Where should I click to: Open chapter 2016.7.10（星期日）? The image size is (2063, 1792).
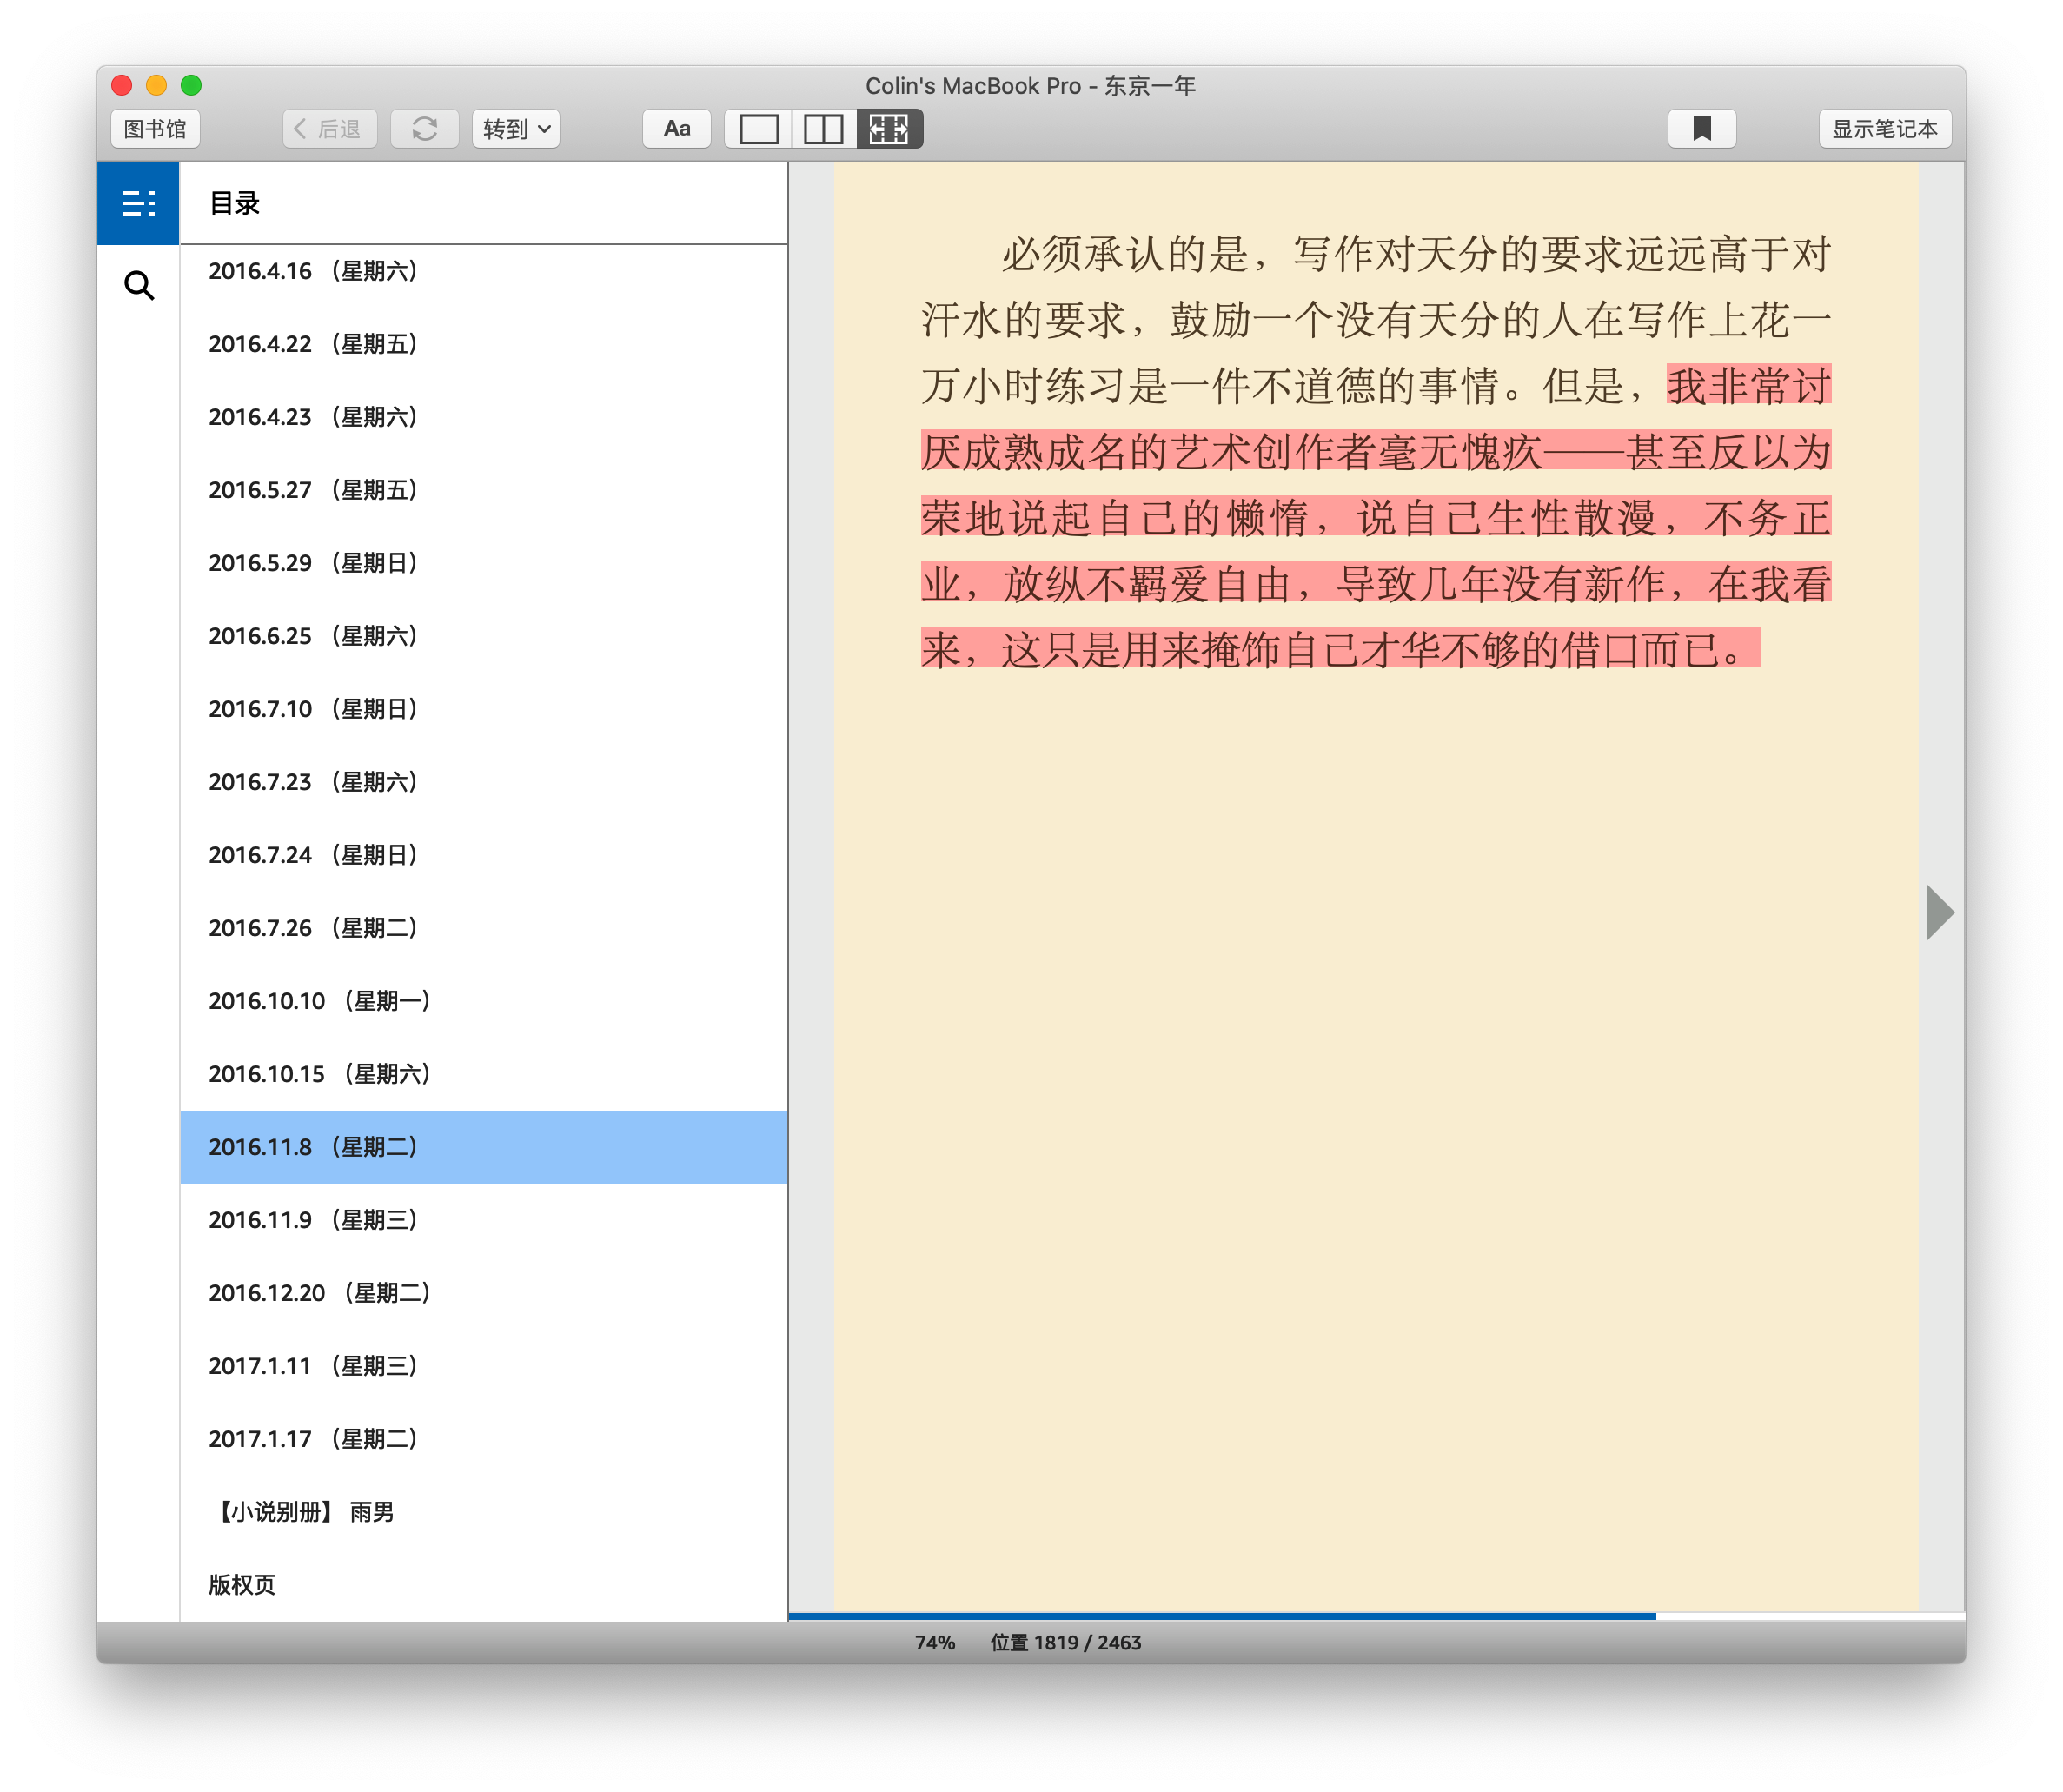pos(484,709)
